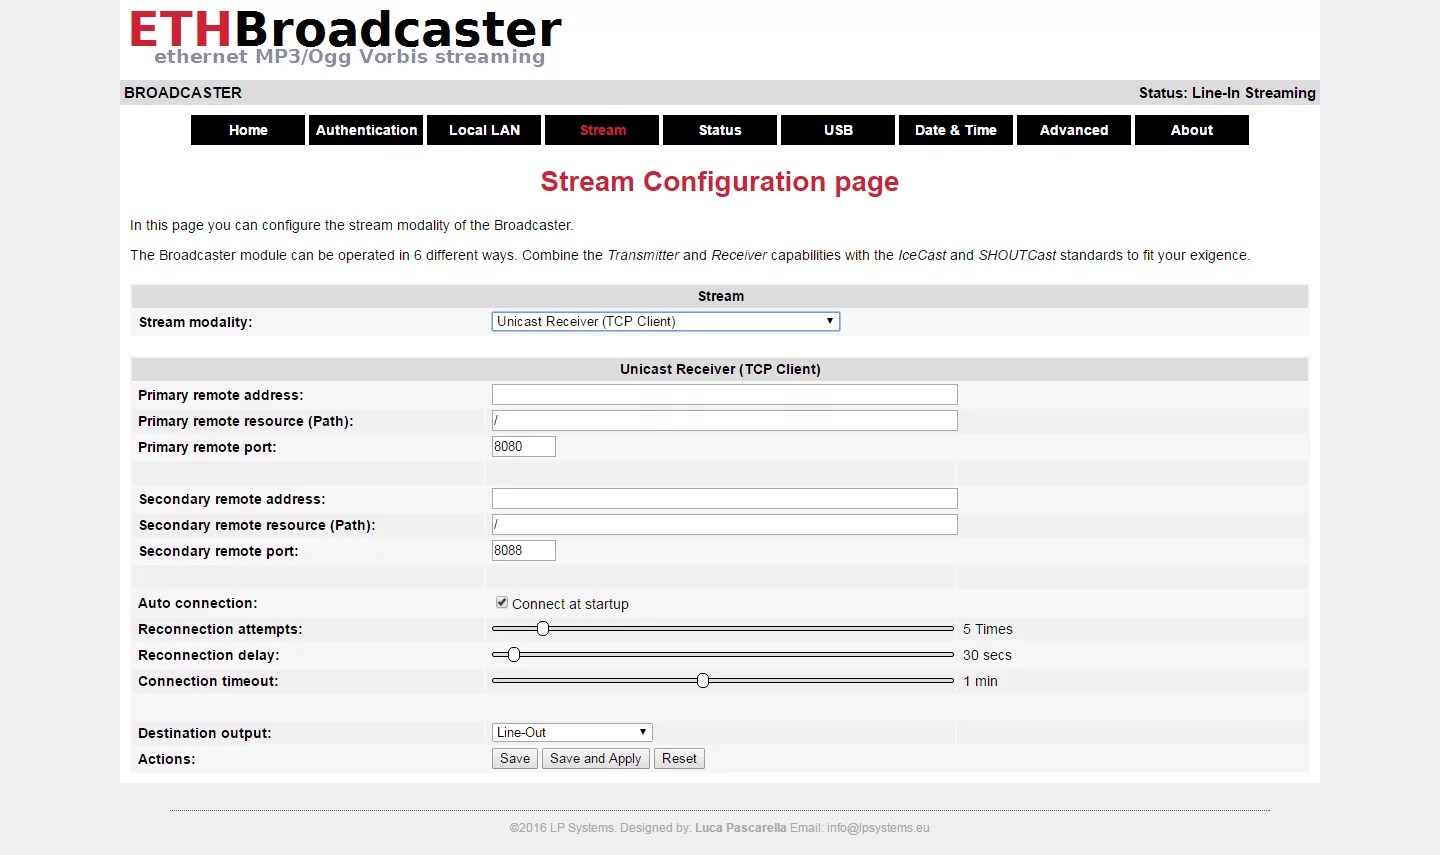The height and width of the screenshot is (855, 1440).
Task: Open the Home tab
Action: pyautogui.click(x=248, y=130)
